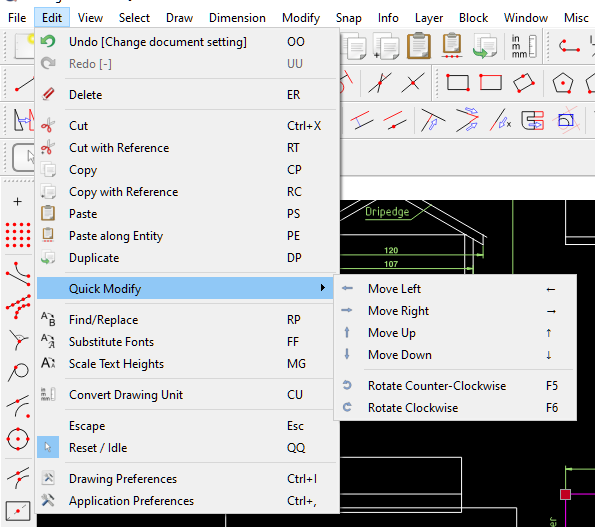Open the Block menu
The image size is (595, 527).
tap(473, 18)
